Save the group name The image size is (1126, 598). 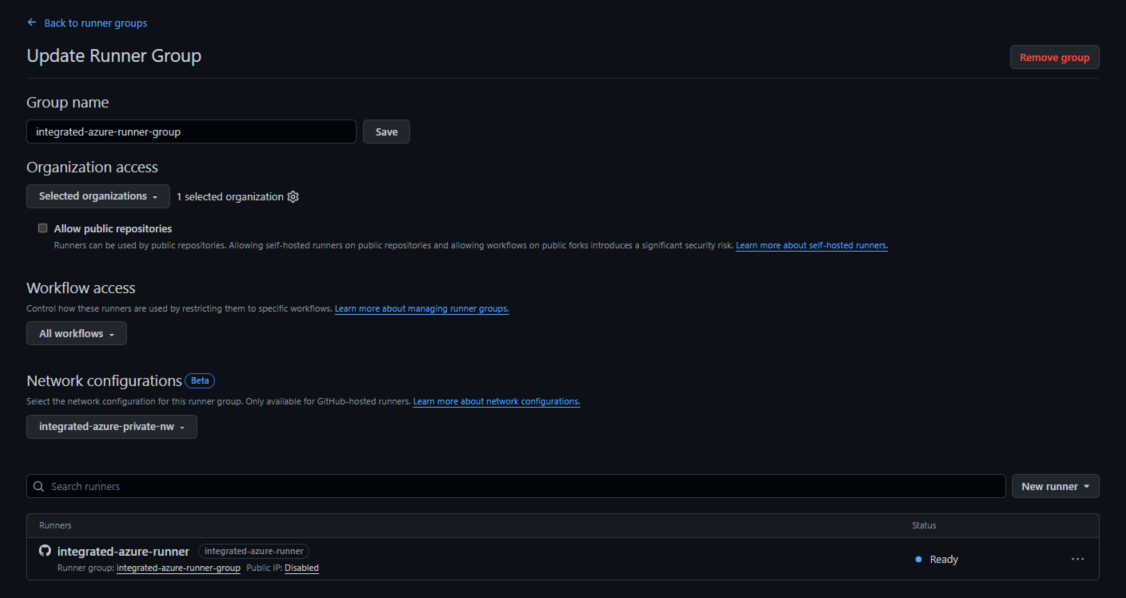tap(386, 131)
